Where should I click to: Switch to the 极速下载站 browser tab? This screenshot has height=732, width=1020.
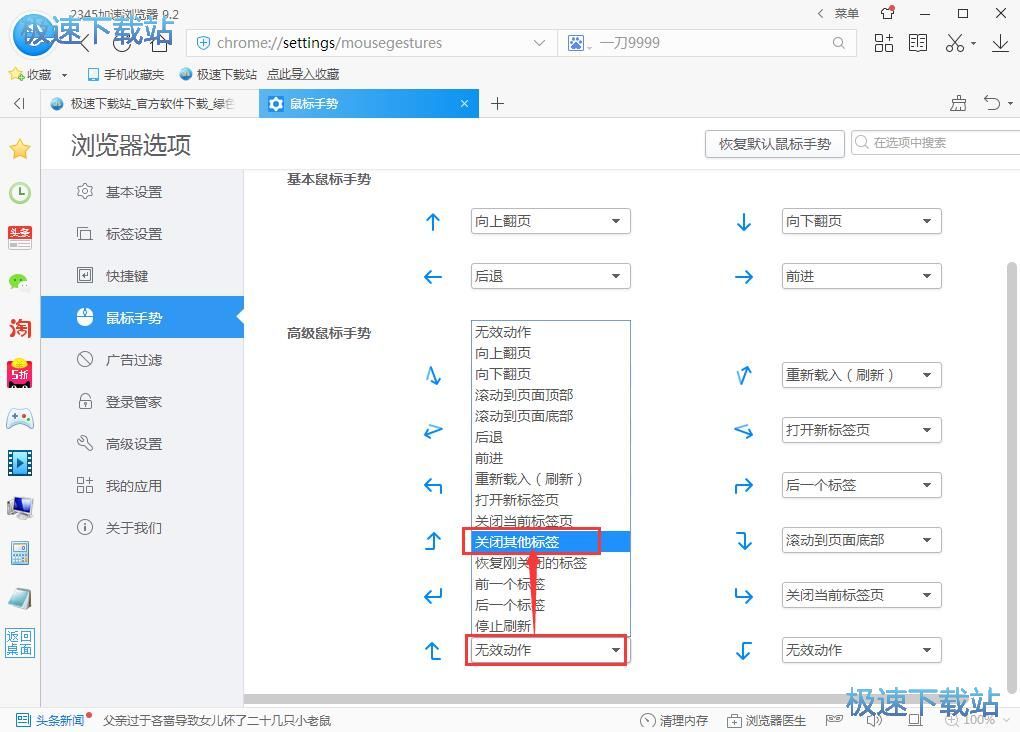click(x=150, y=103)
